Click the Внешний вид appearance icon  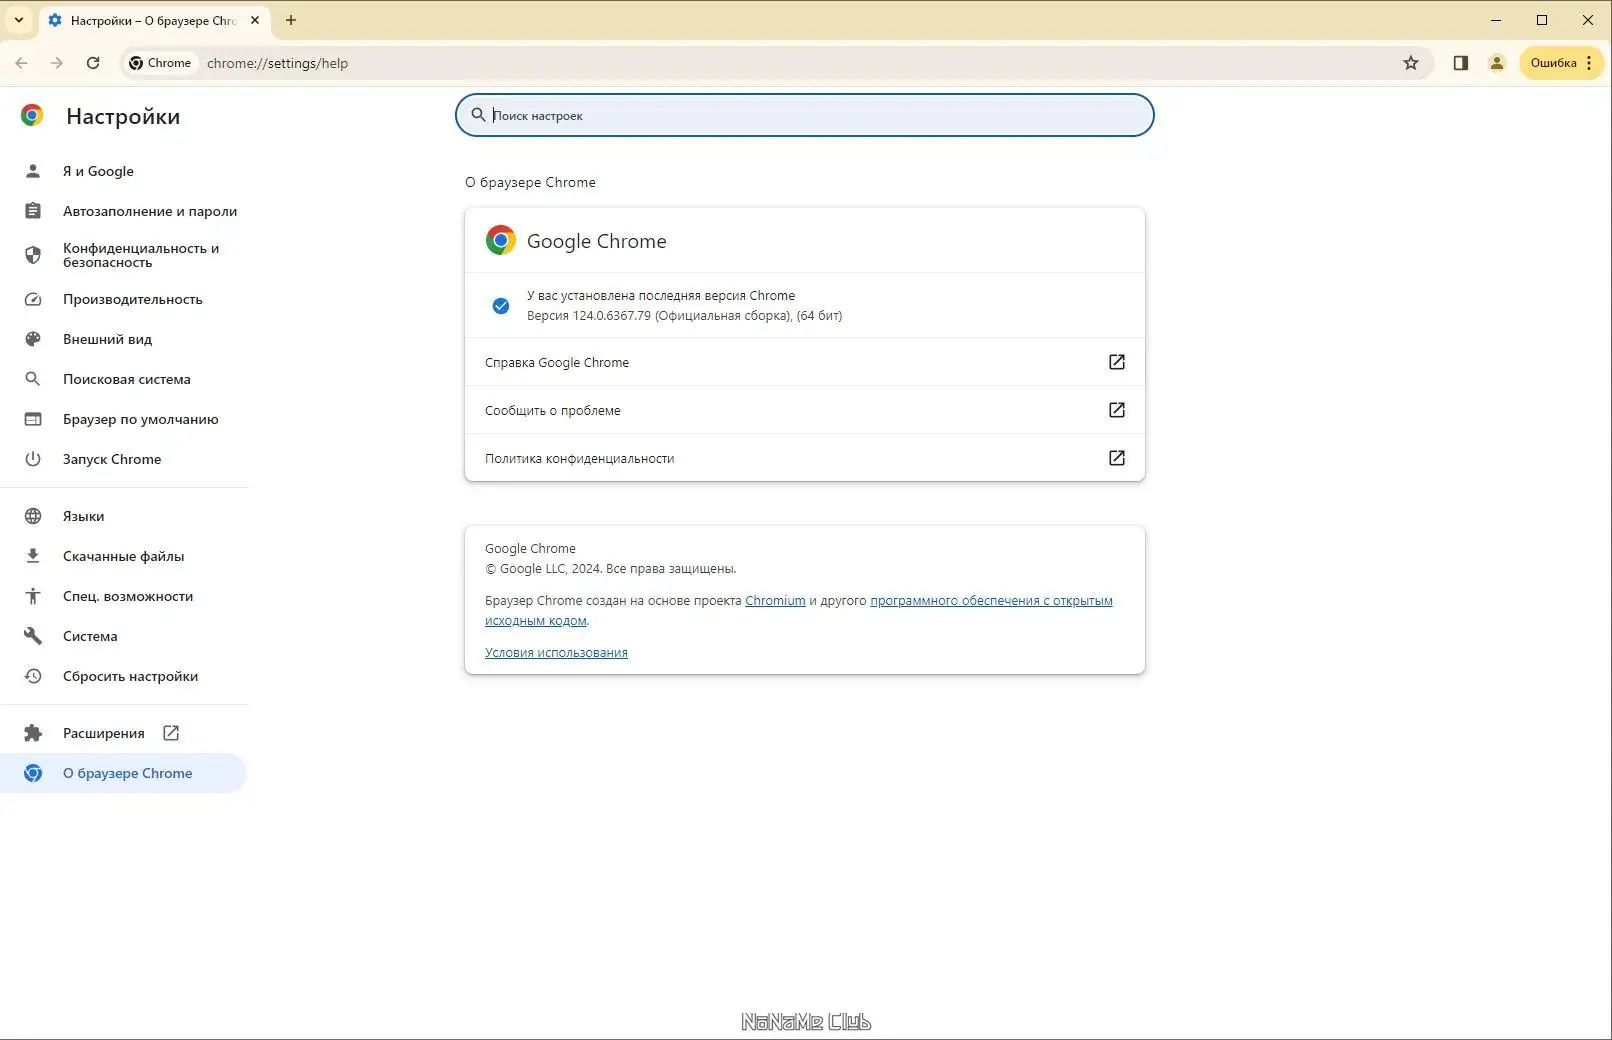(x=33, y=339)
